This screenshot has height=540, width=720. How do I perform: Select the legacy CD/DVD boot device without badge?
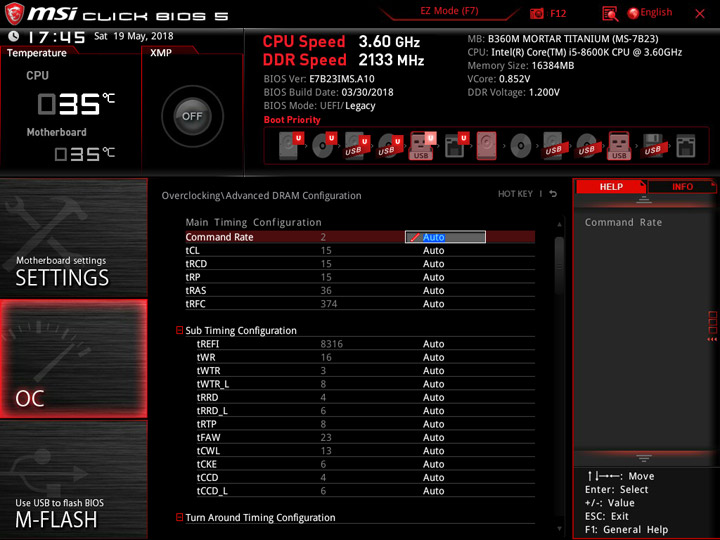[x=520, y=146]
